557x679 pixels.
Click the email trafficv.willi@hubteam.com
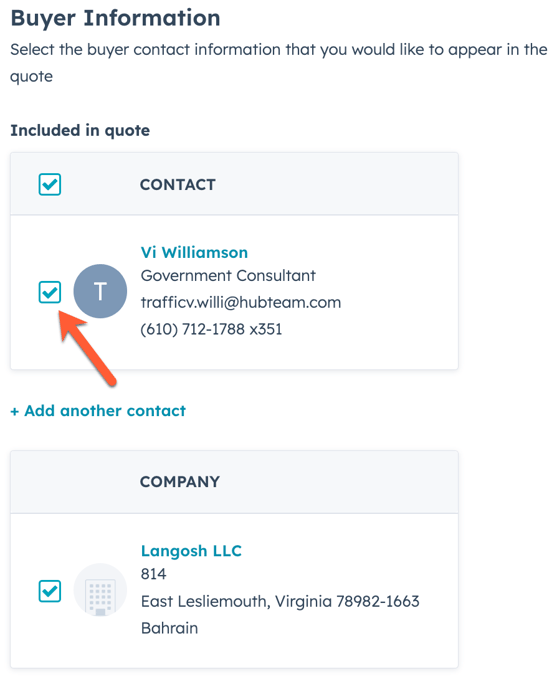(241, 302)
